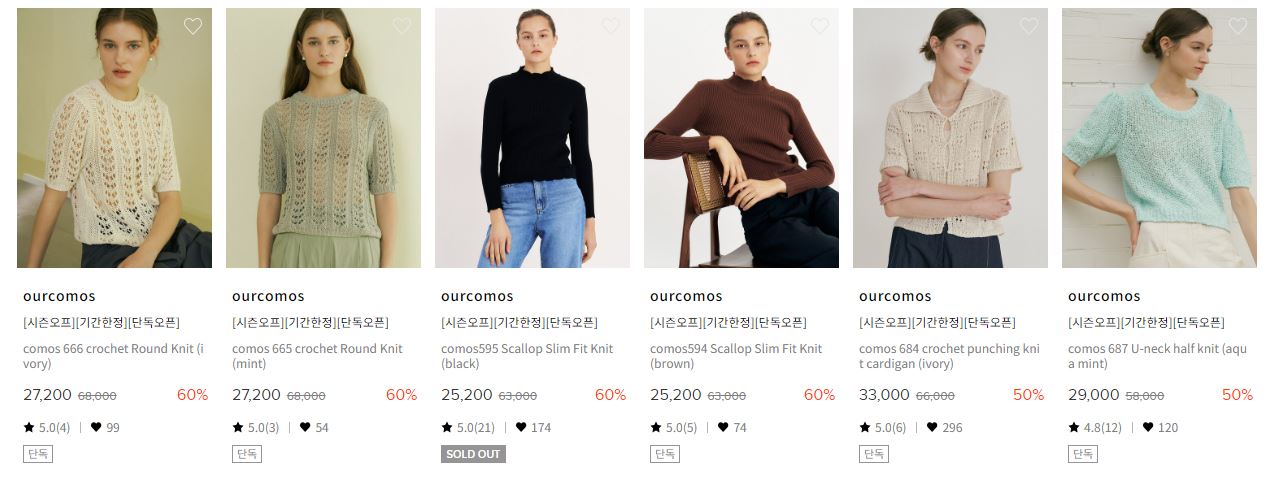Click heart icon on aqua mint U-neck knit photo
The image size is (1266, 485).
pyautogui.click(x=1238, y=26)
